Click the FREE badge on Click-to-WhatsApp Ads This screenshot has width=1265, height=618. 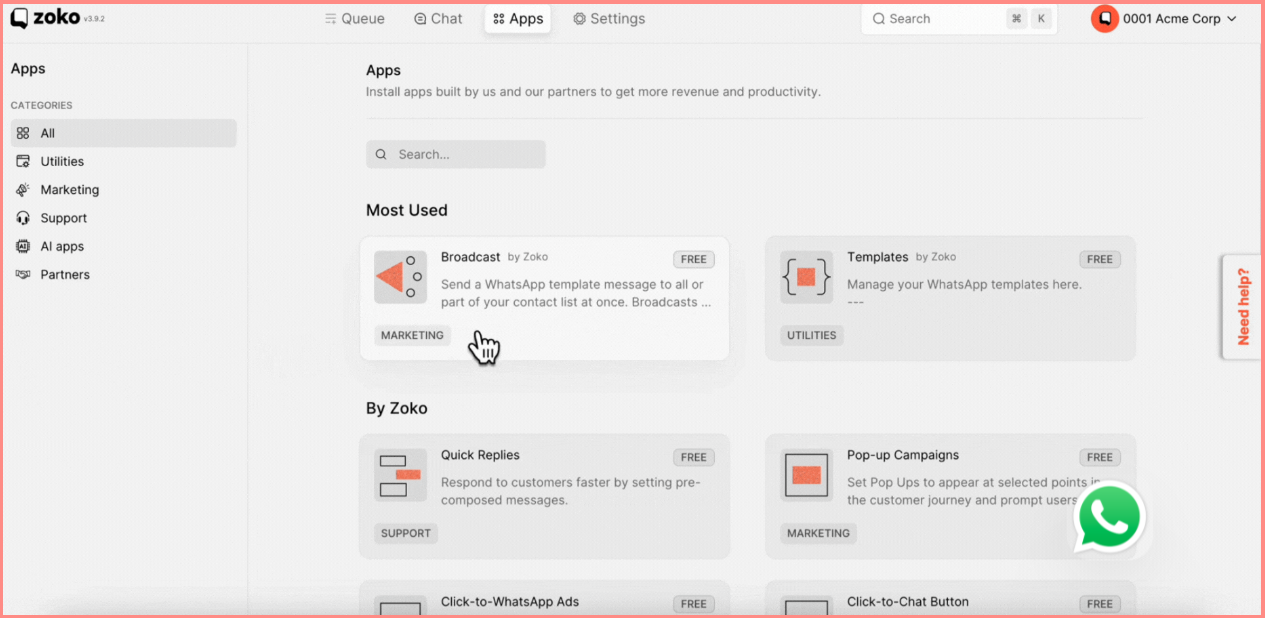pyautogui.click(x=694, y=604)
